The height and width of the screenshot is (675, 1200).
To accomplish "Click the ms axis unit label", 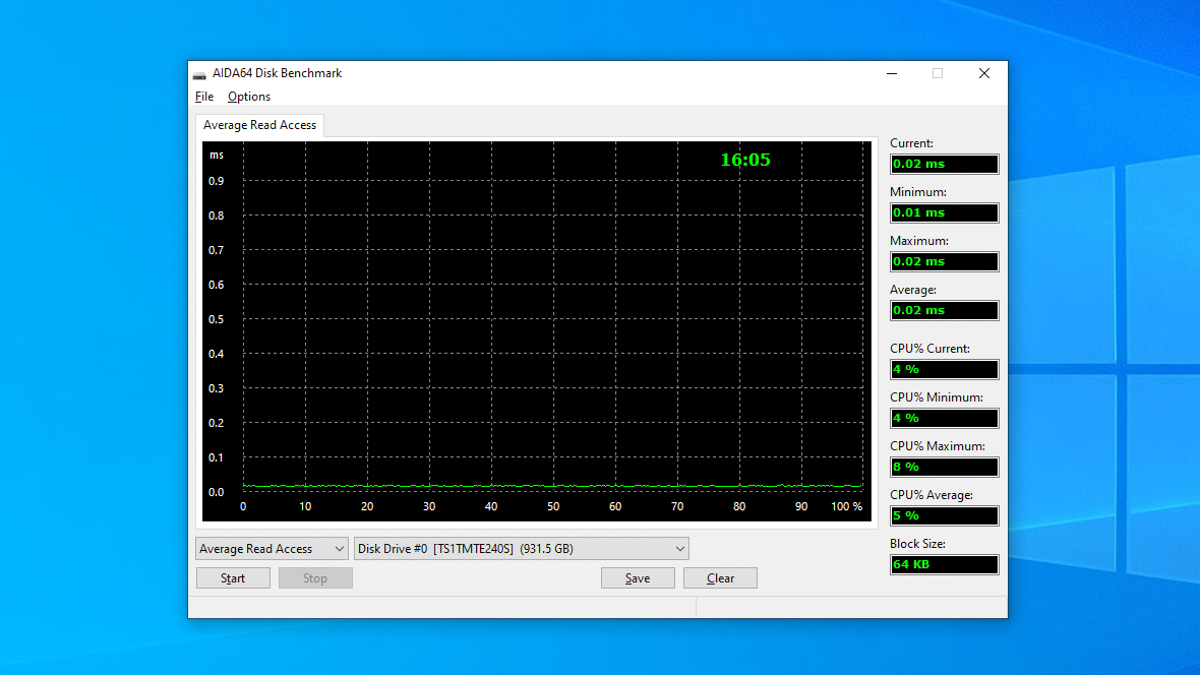I will point(216,155).
